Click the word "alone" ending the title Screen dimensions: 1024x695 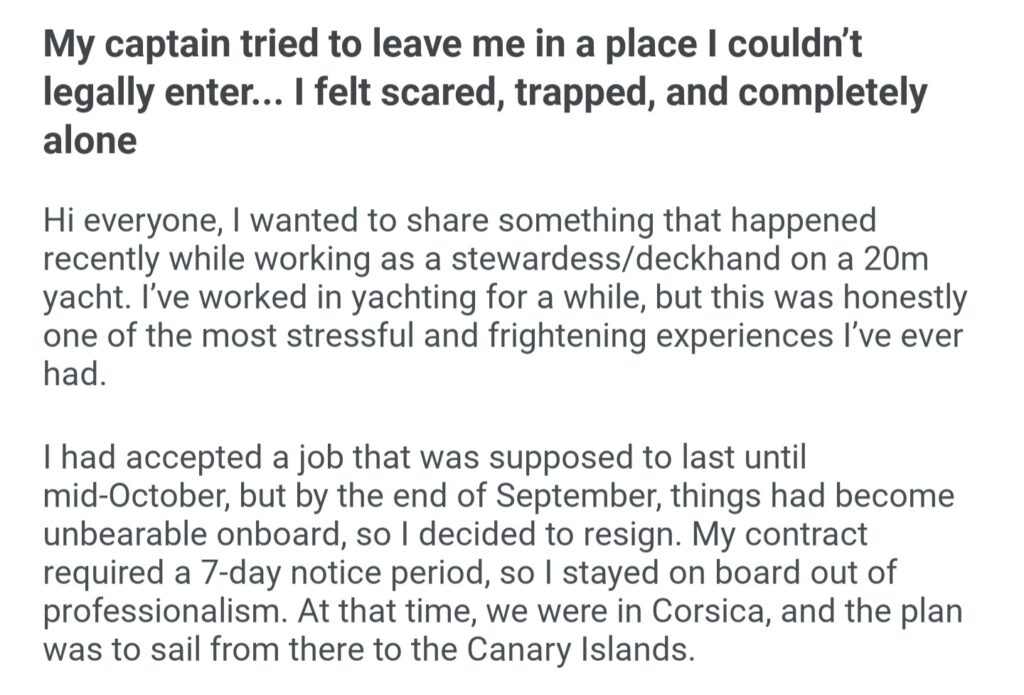(x=89, y=141)
